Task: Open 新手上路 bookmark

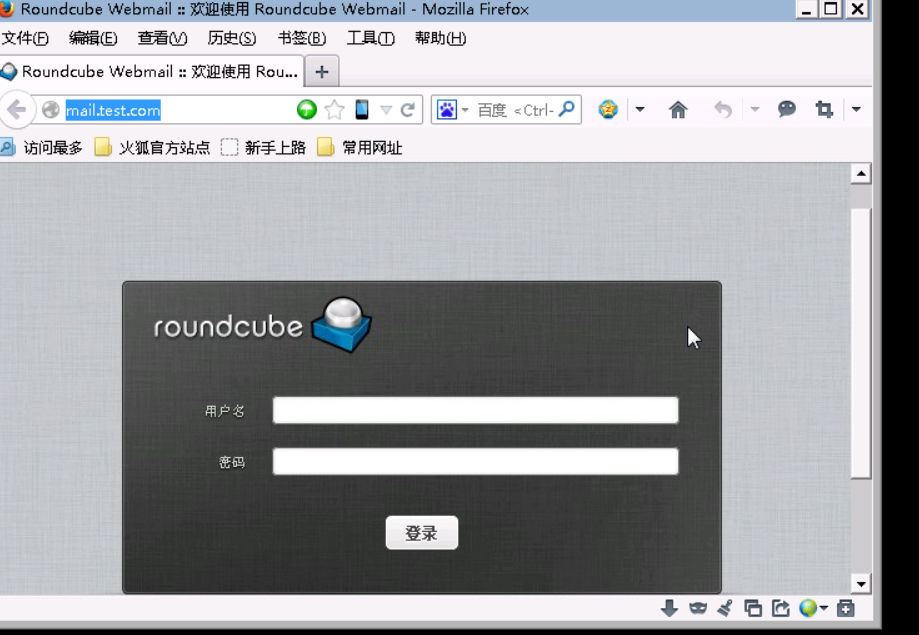Action: [x=263, y=147]
